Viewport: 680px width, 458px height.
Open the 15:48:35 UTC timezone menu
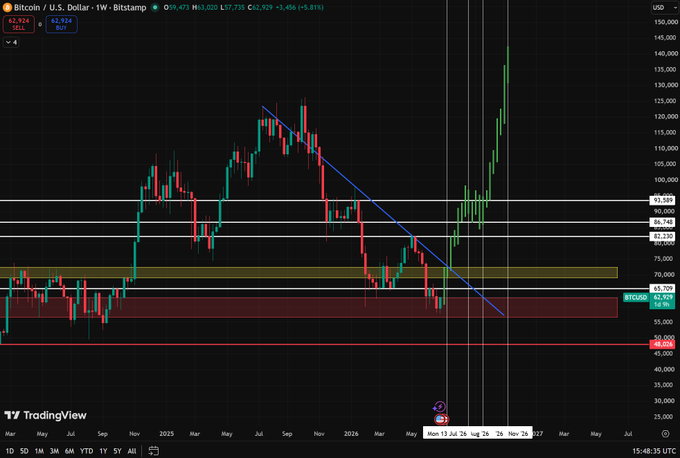click(x=654, y=451)
